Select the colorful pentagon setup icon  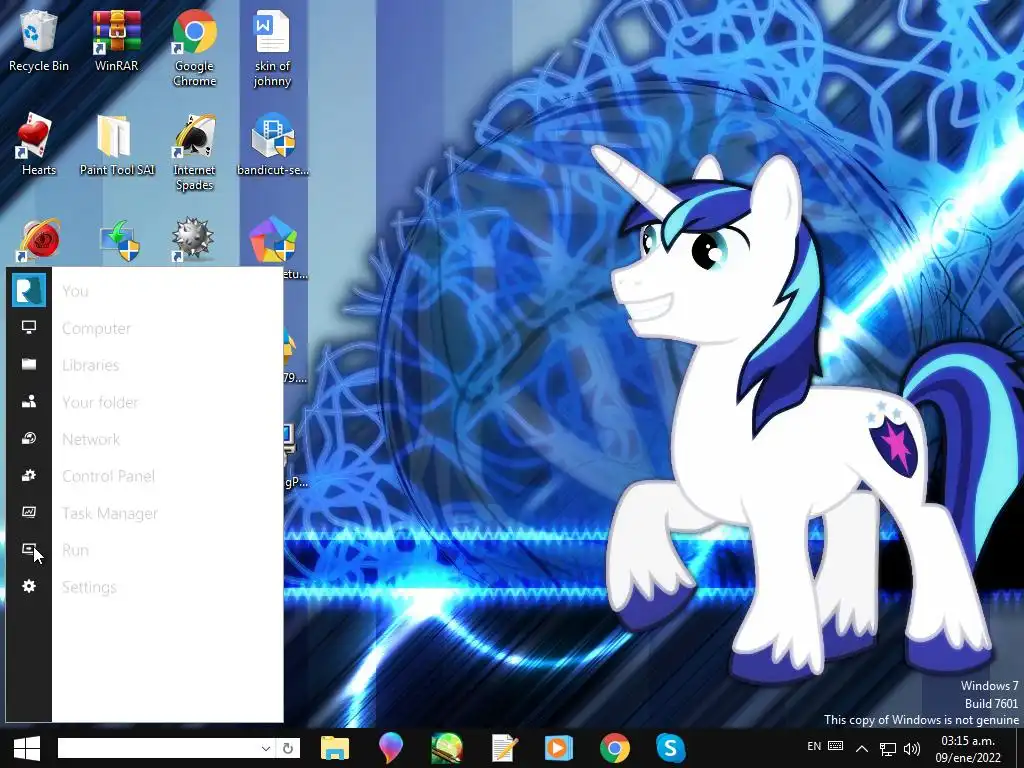[x=272, y=240]
